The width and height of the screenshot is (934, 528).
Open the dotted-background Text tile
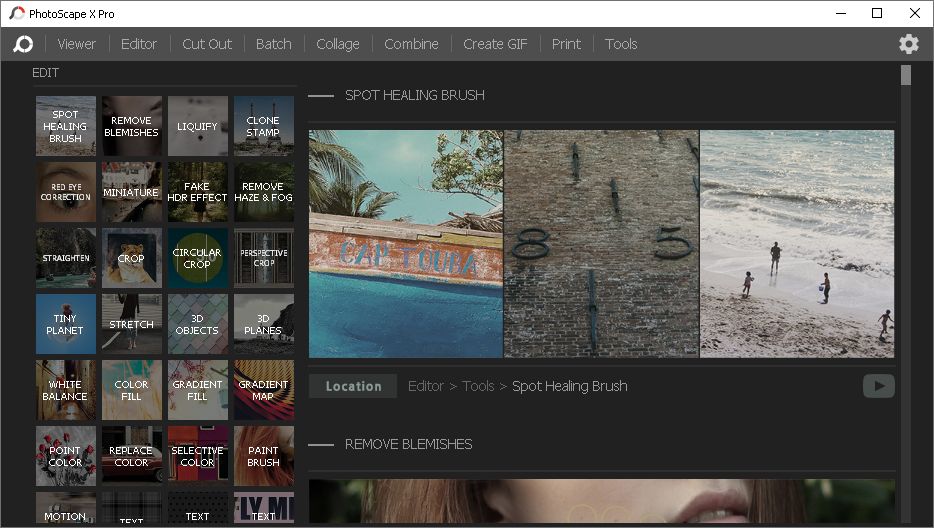(x=198, y=508)
